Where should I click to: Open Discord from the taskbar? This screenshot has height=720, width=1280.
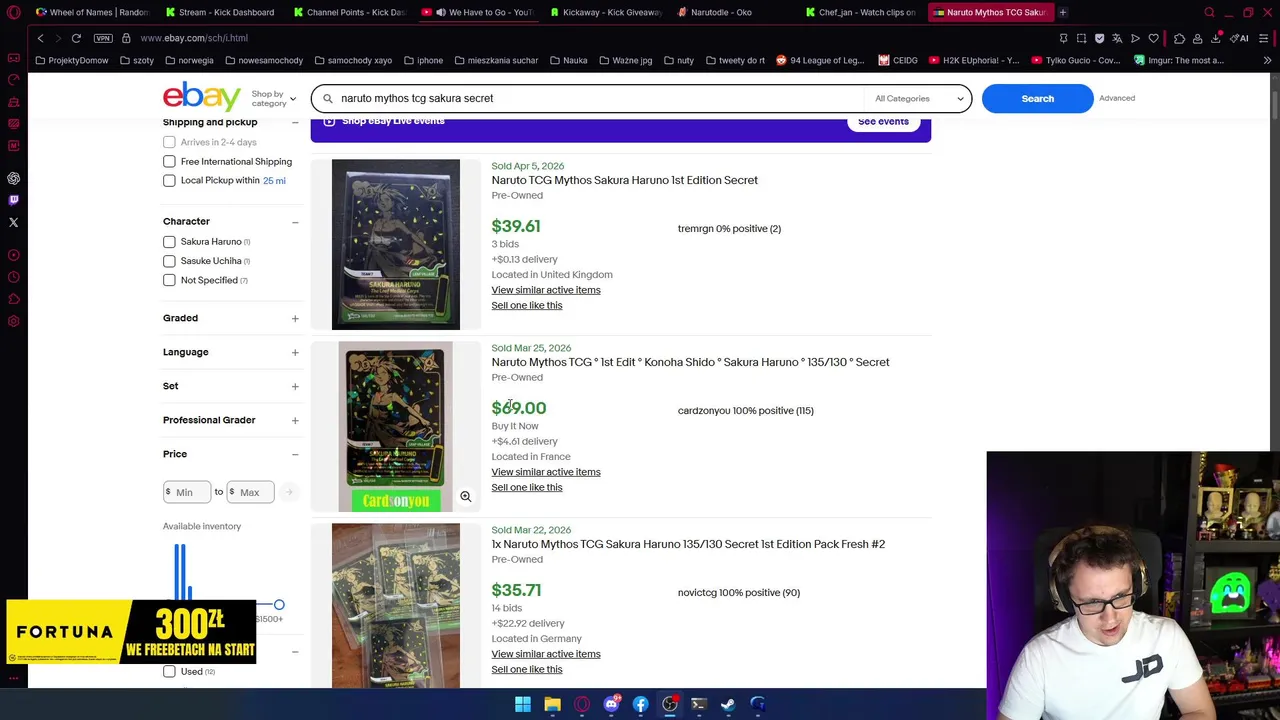pos(611,704)
